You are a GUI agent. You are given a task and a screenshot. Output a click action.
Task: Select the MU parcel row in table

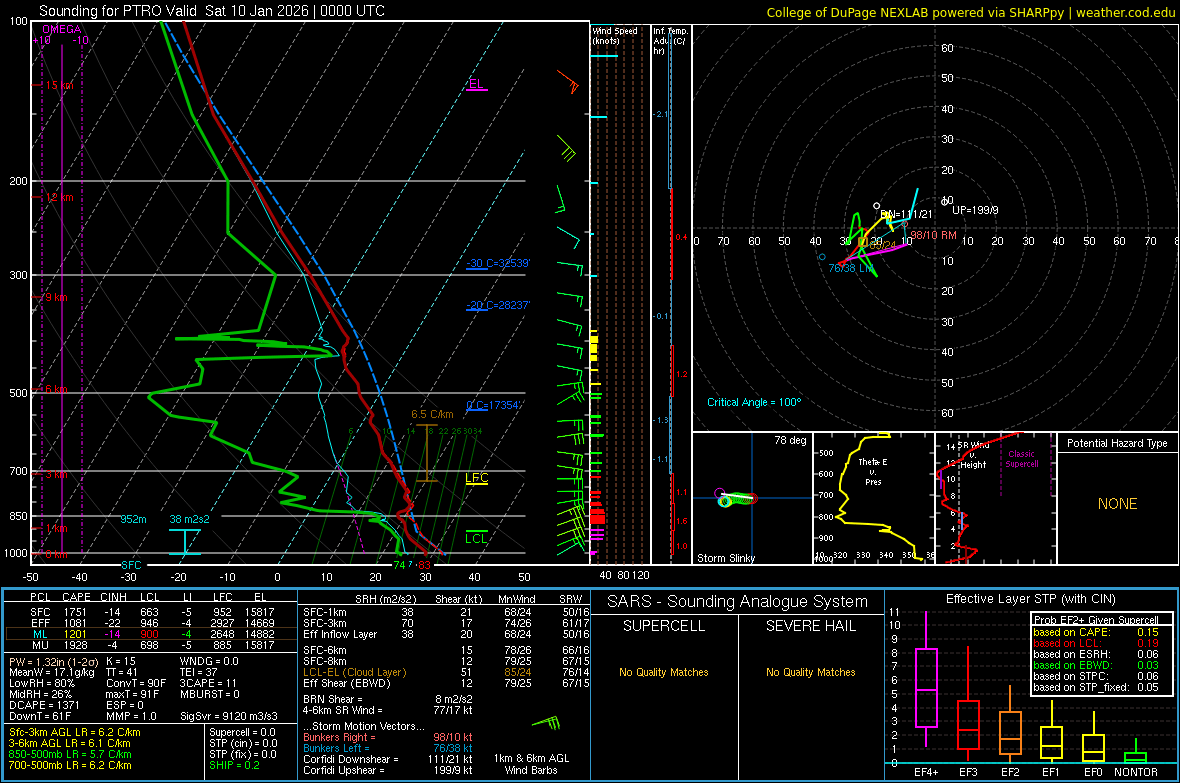tap(151, 644)
